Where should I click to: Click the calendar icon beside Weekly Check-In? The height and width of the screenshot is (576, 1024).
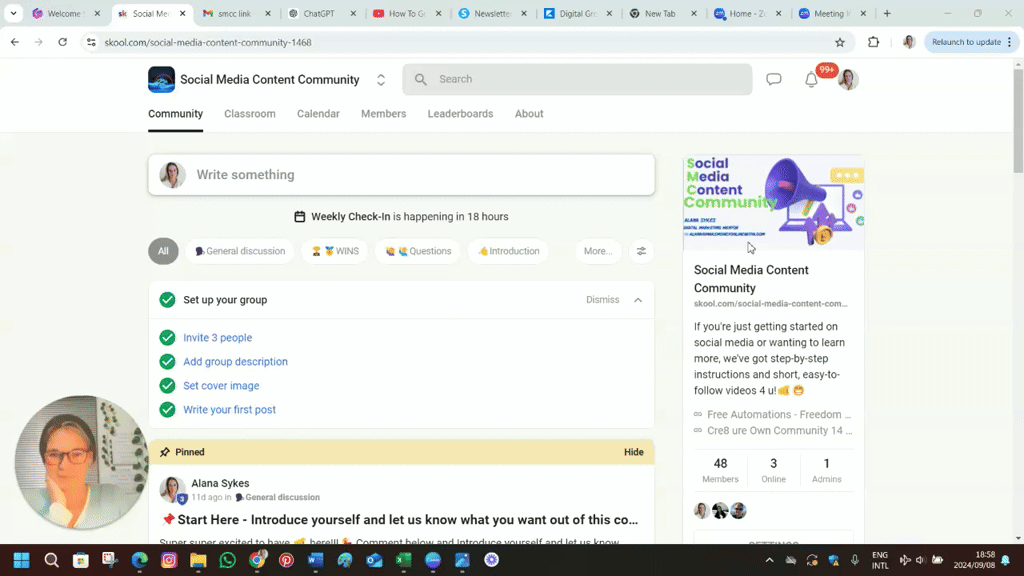(x=300, y=217)
